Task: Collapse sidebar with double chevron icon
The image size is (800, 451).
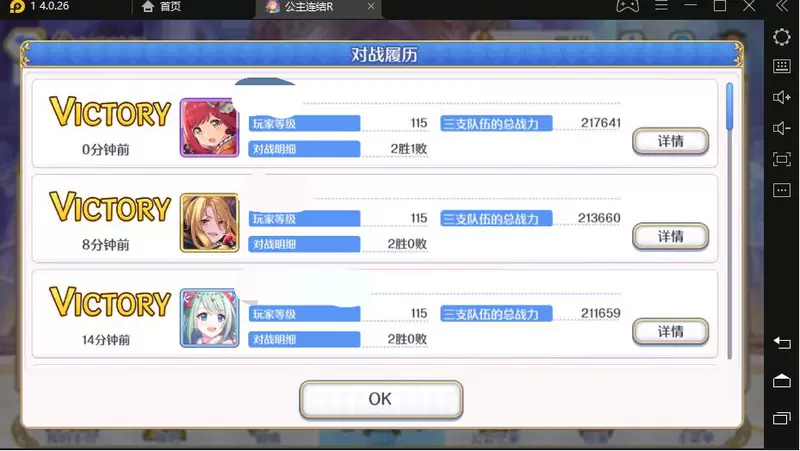Action: [781, 6]
